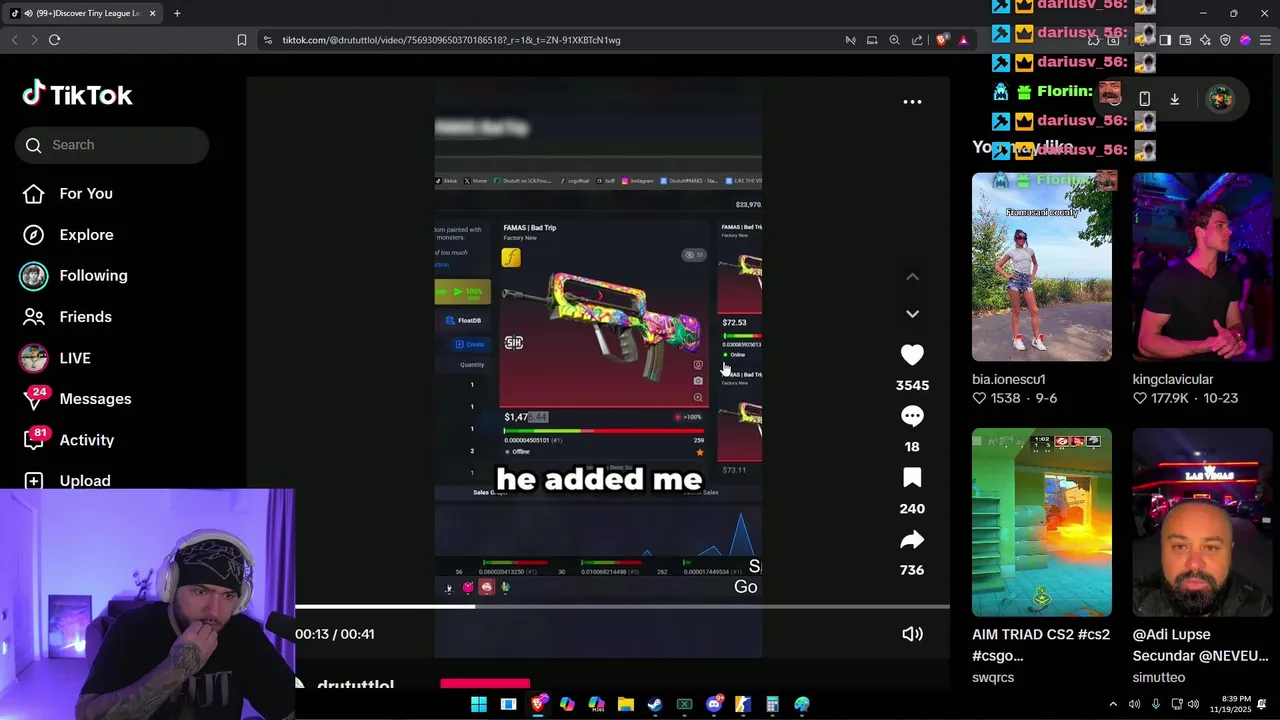Screen dimensions: 1280x720
Task: Go to previous video with up chevron
Action: (x=912, y=277)
